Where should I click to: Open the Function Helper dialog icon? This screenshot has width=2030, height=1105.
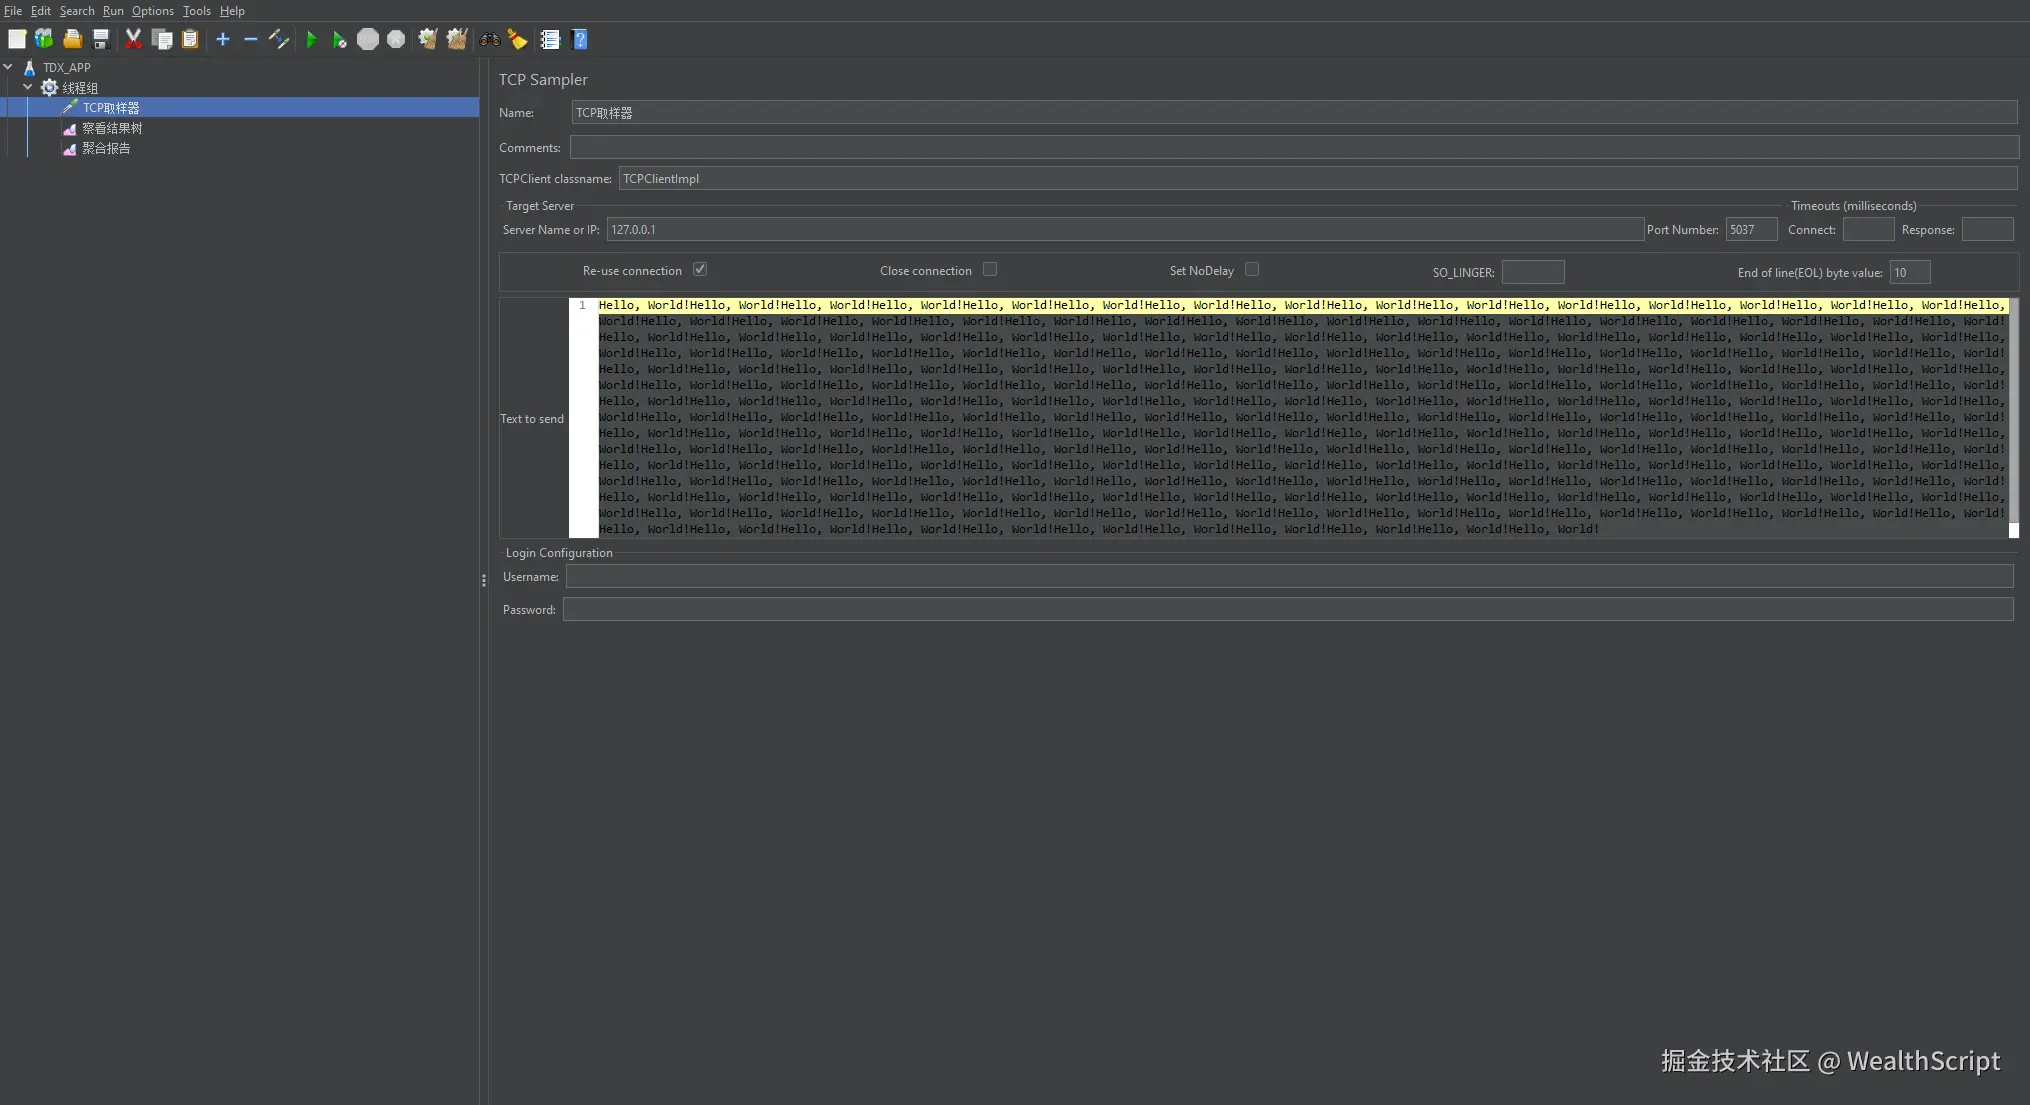click(x=550, y=40)
